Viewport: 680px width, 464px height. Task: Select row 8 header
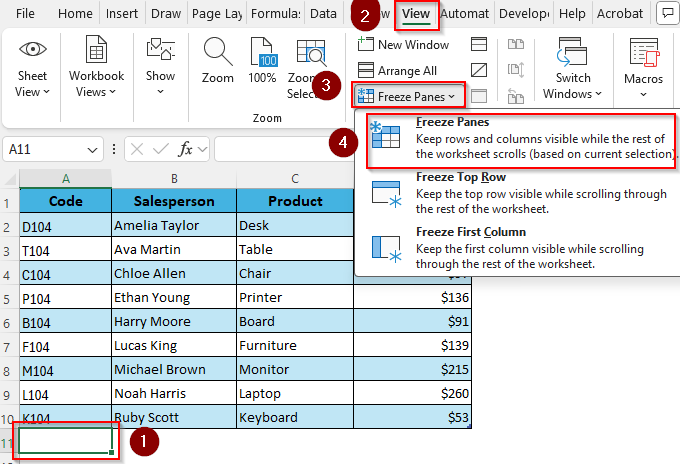pos(8,370)
